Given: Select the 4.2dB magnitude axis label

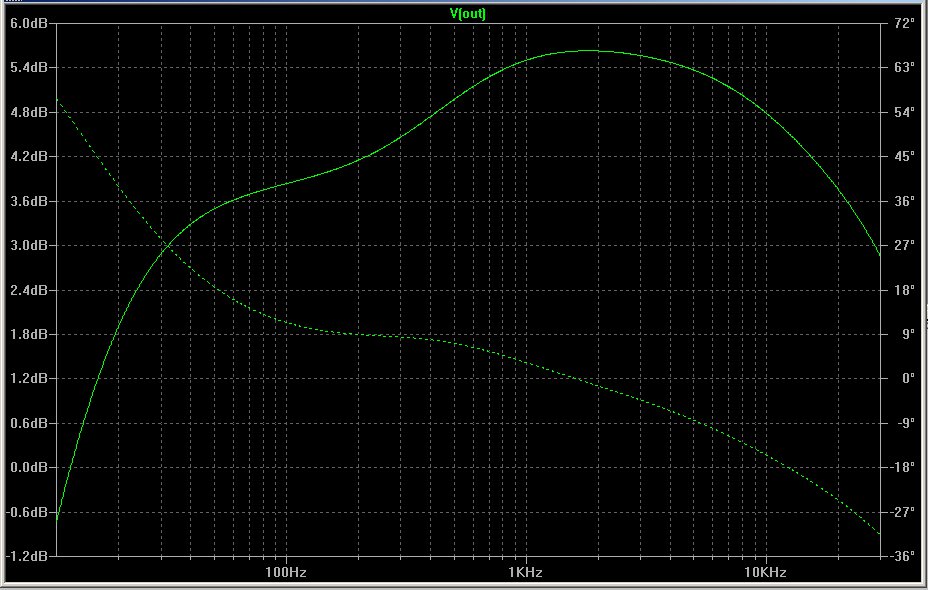Looking at the screenshot, I should [28, 156].
